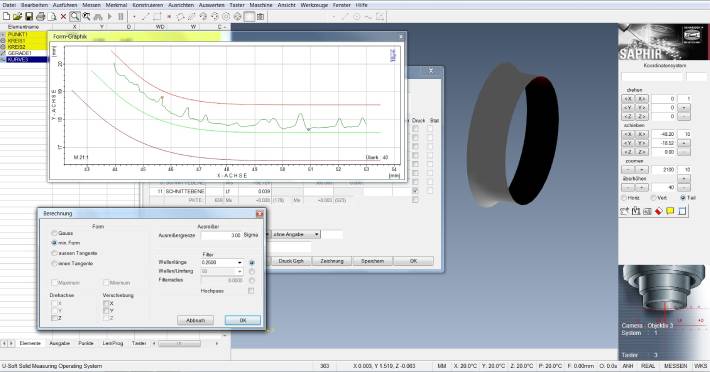
Task: Select the Wellenlänge filter radio button
Action: [x=252, y=262]
